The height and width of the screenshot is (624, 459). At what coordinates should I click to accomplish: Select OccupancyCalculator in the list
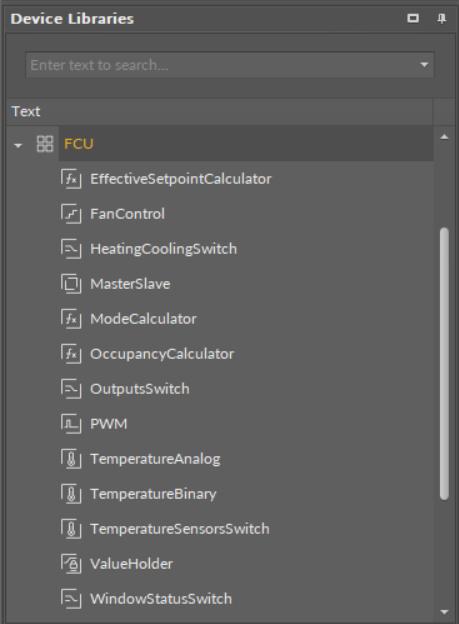[162, 354]
